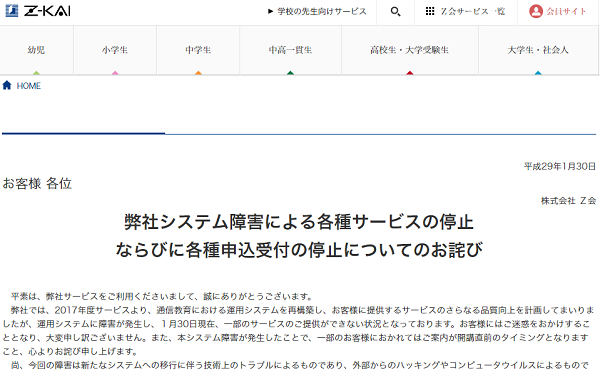Select the 高校生・大学受験生 navigation tab
This screenshot has height=371, width=600.
409,50
